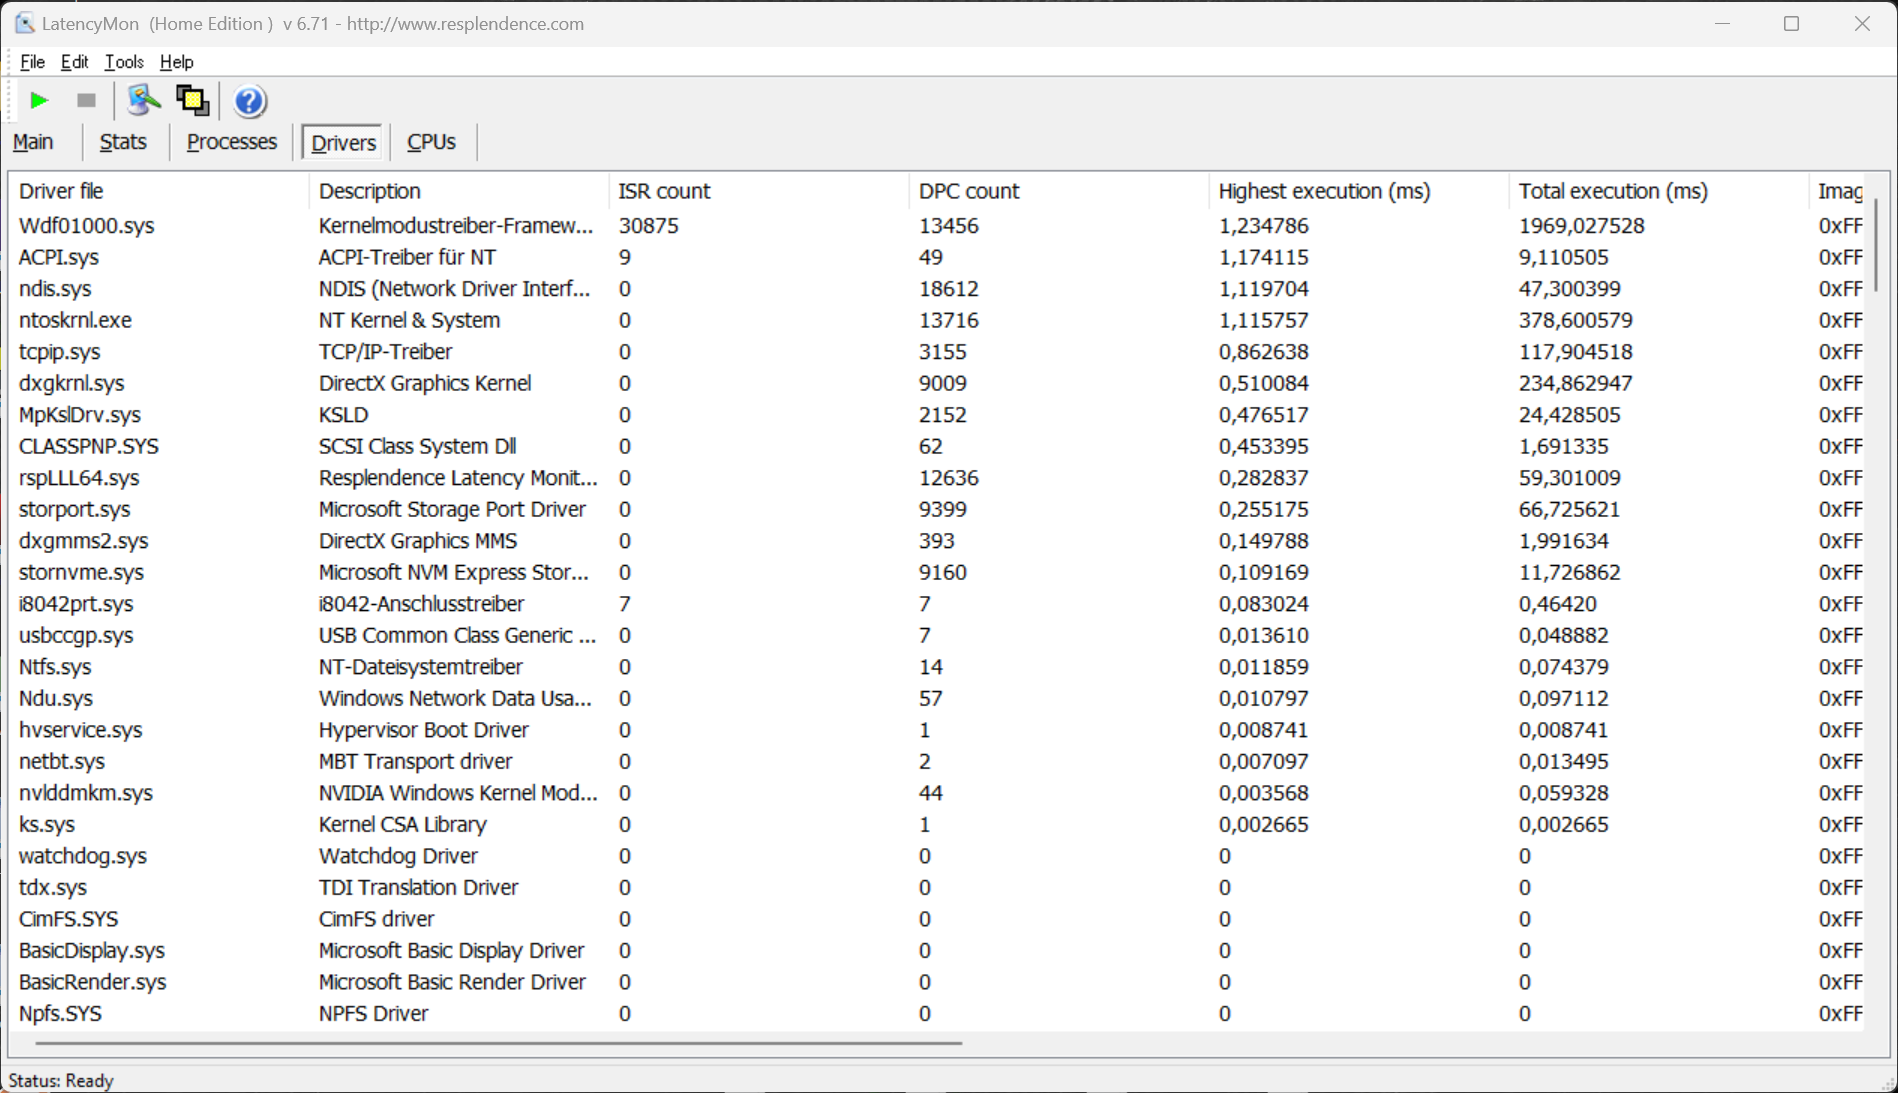Screen dimensions: 1898x1093
Task: Select the ntoskrnl.exe row
Action: [936, 320]
